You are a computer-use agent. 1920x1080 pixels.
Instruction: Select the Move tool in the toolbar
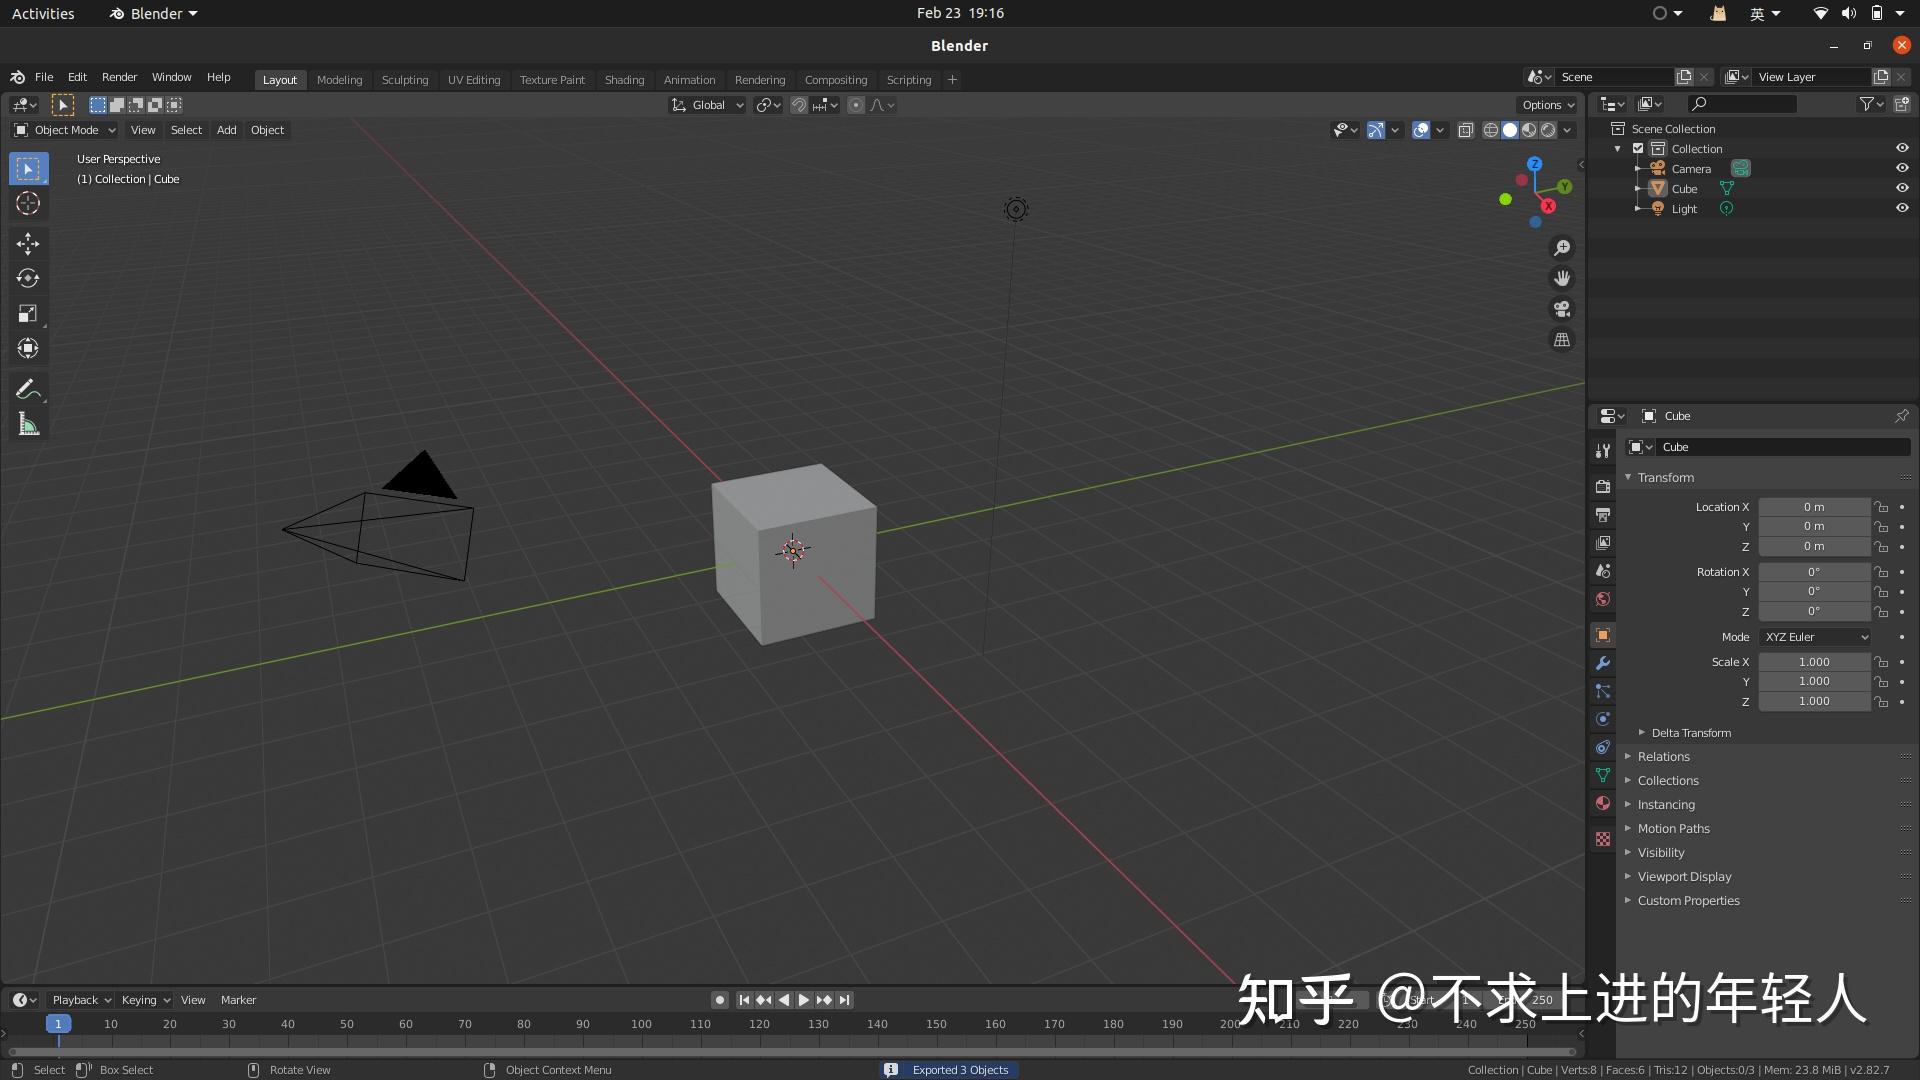pos(27,243)
